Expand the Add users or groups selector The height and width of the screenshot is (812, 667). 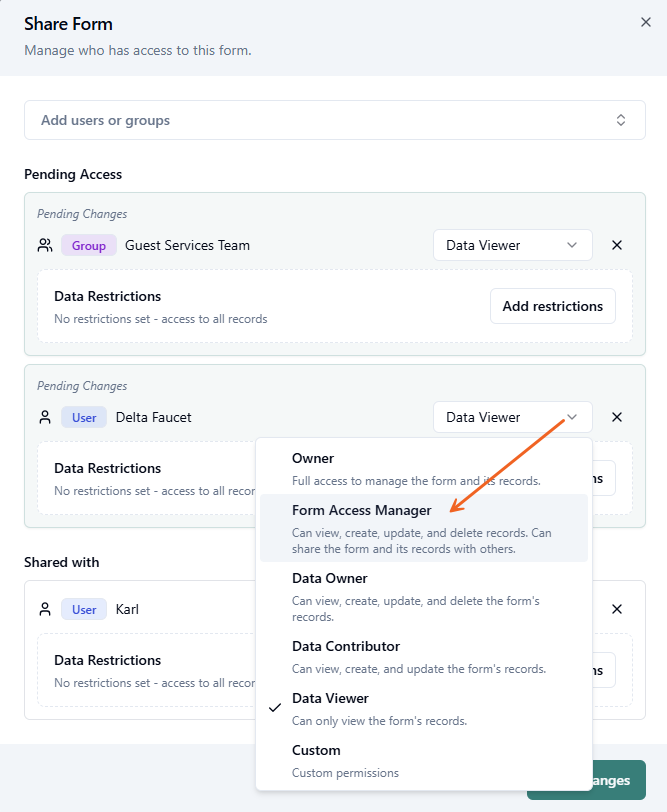620,120
